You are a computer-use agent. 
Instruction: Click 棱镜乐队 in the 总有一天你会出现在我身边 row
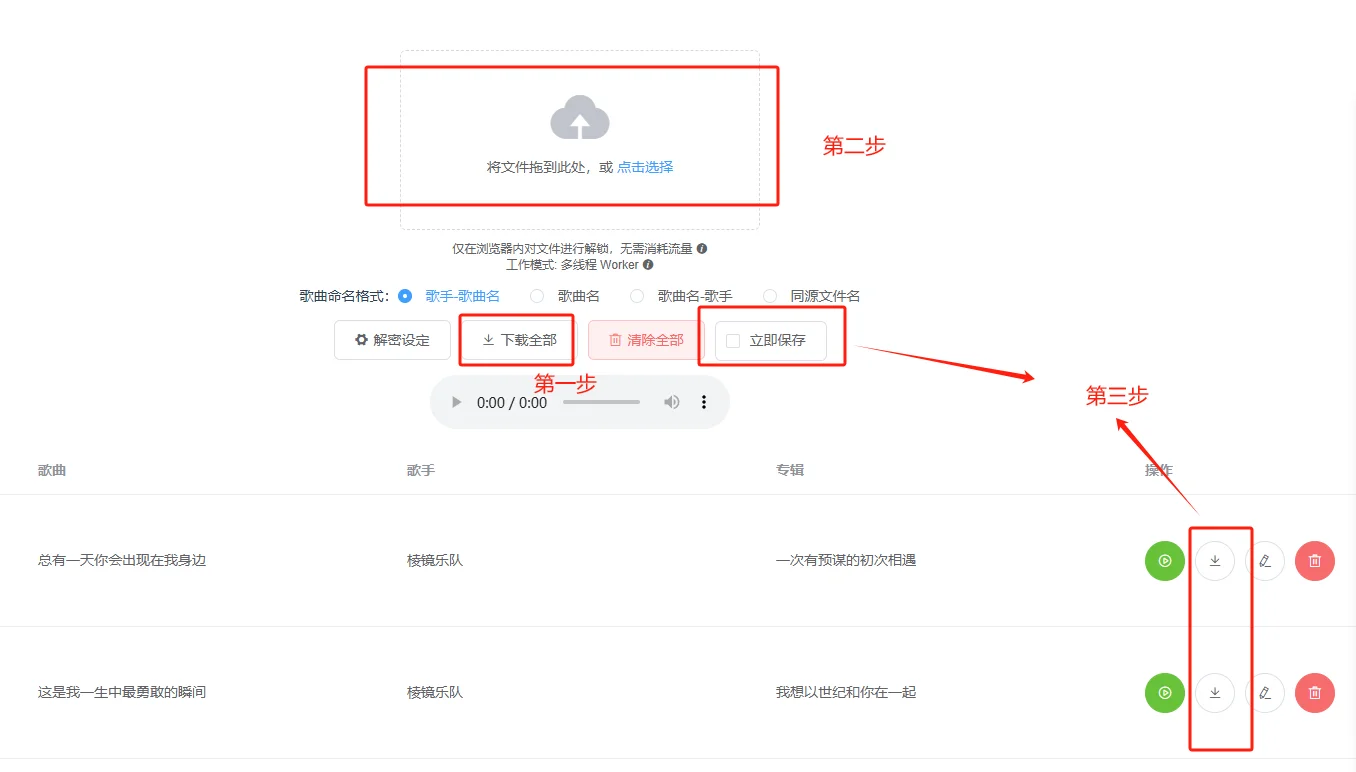click(x=435, y=560)
